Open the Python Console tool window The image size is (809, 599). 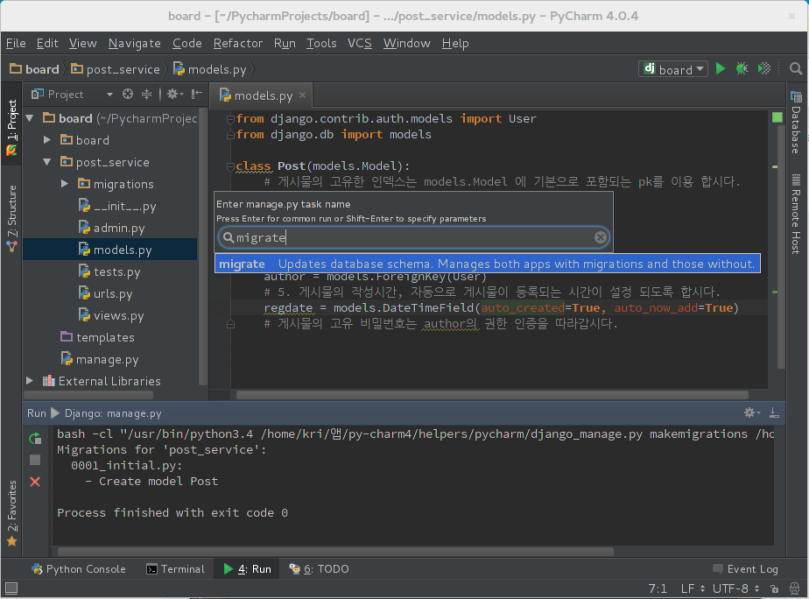click(79, 569)
